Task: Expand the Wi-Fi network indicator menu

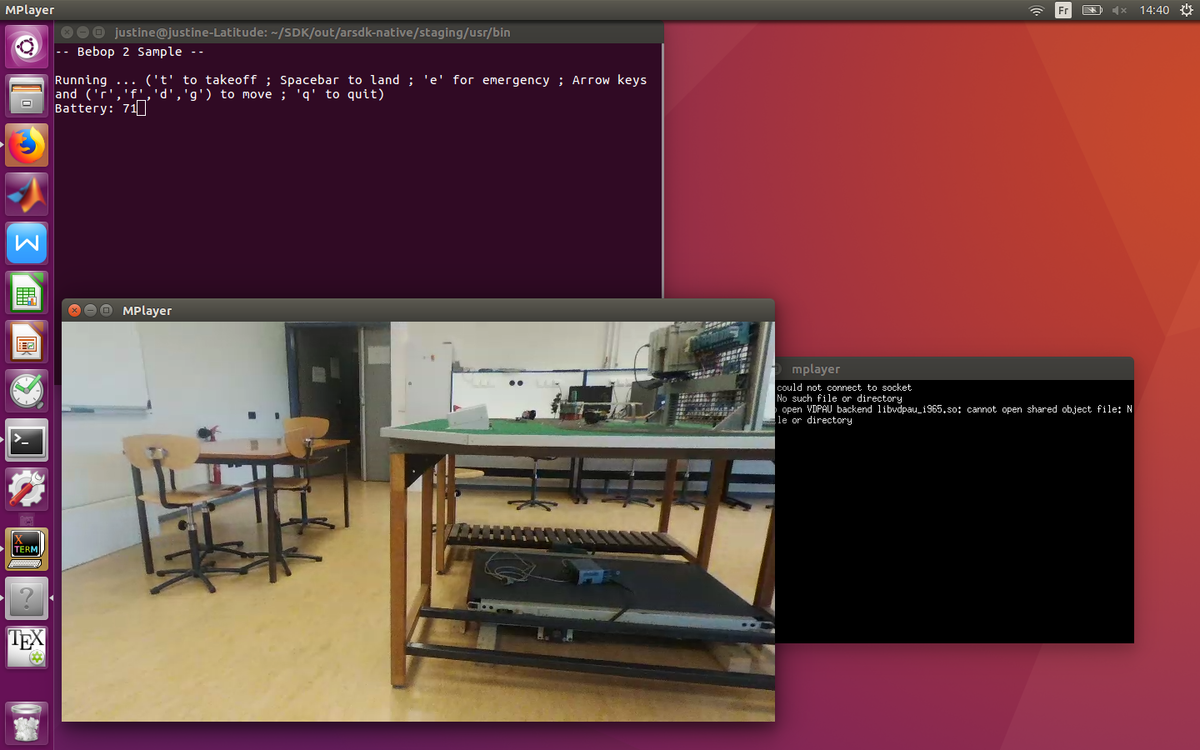Action: [x=1036, y=10]
